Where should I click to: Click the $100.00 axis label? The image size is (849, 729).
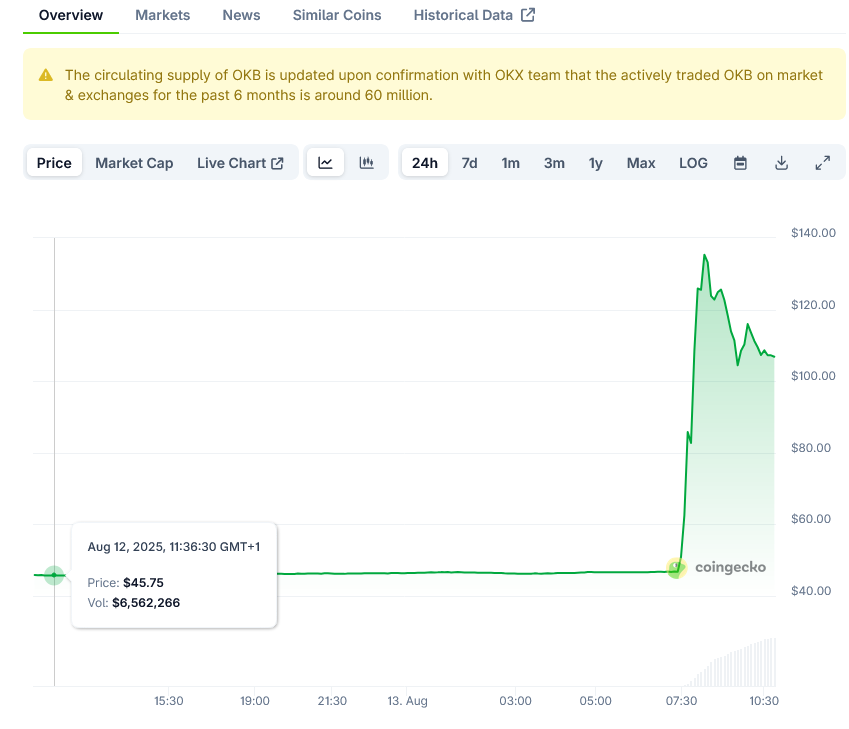coord(813,376)
